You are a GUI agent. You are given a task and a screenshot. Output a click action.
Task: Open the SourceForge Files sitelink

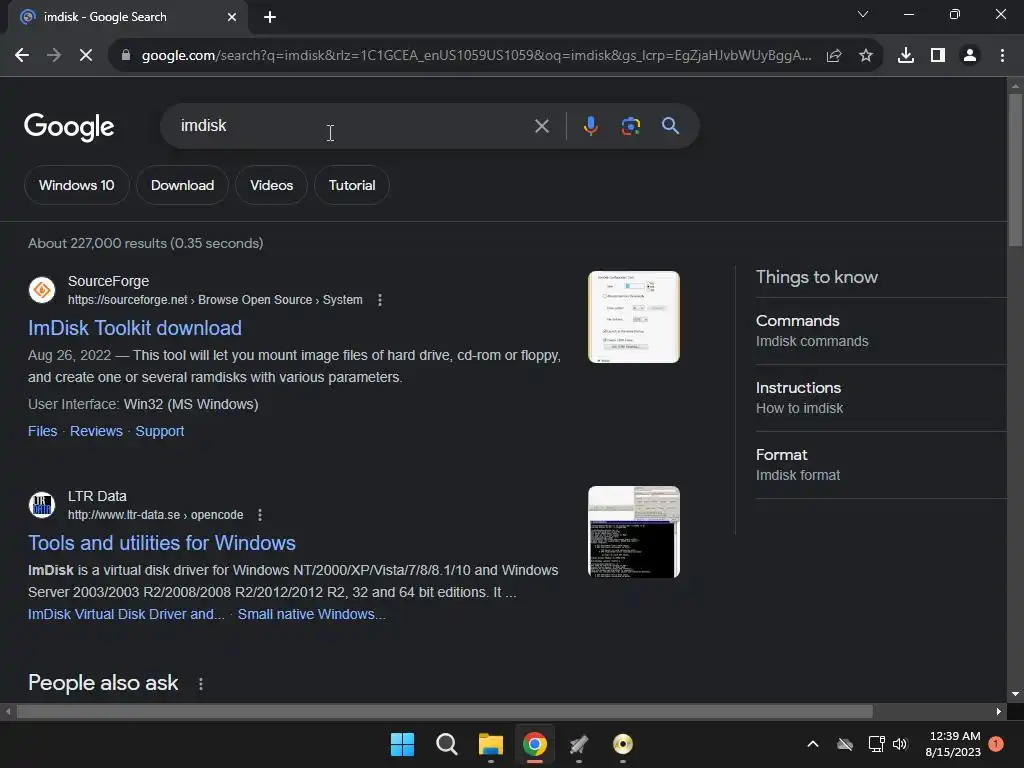point(42,431)
